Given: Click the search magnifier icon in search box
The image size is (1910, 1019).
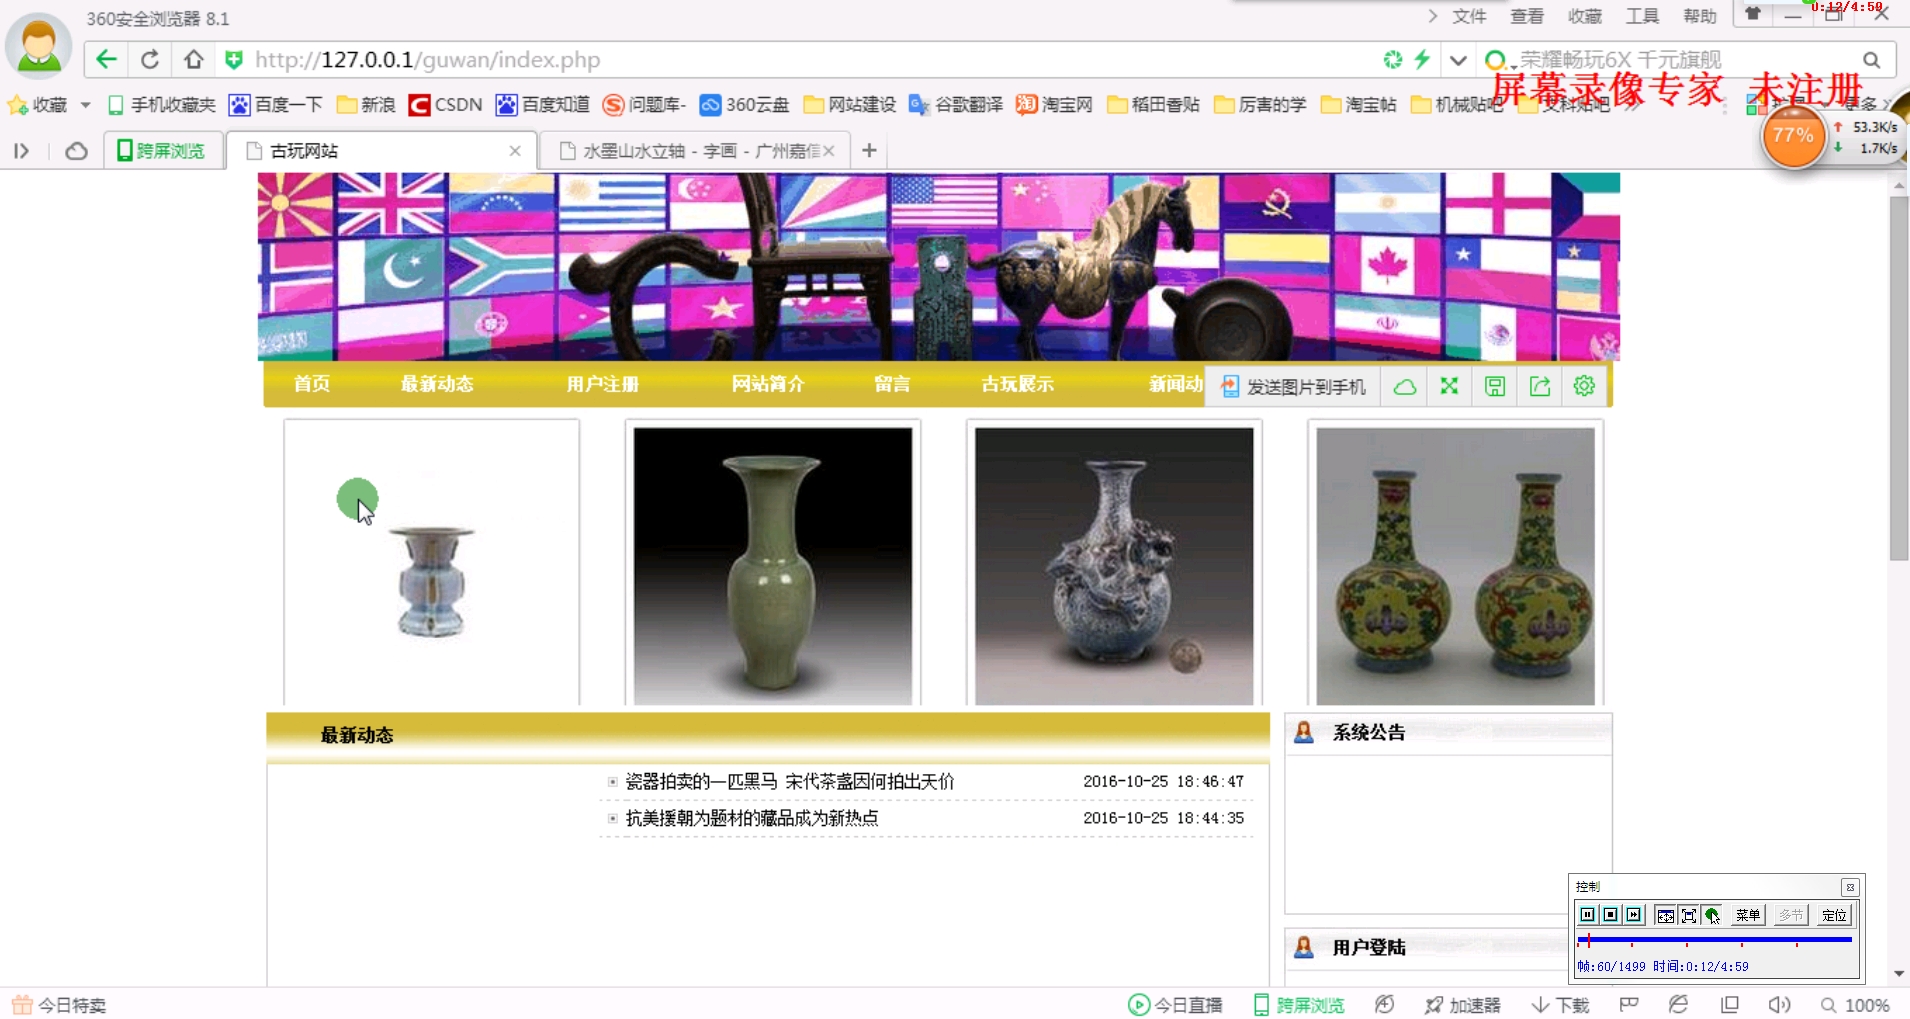Looking at the screenshot, I should click(1872, 60).
